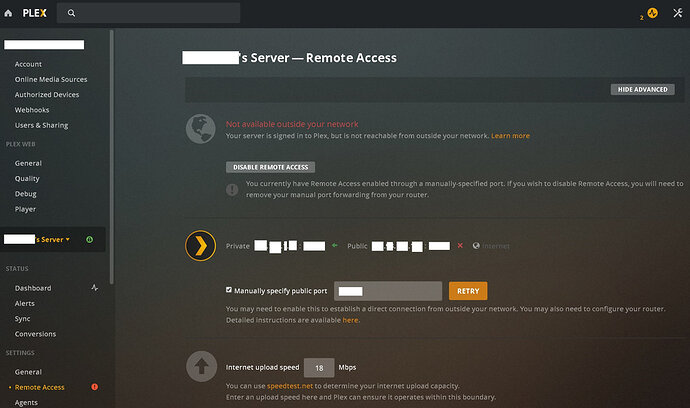Open detailed instructions 'here' link
Viewport: 690px width, 408px height.
point(350,320)
